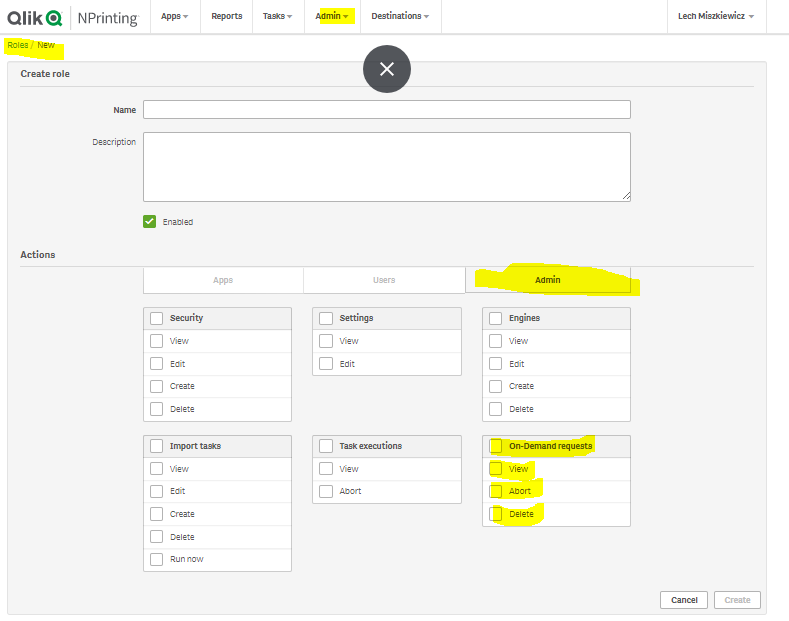
Task: Check the Task executions group checkbox
Action: (326, 446)
